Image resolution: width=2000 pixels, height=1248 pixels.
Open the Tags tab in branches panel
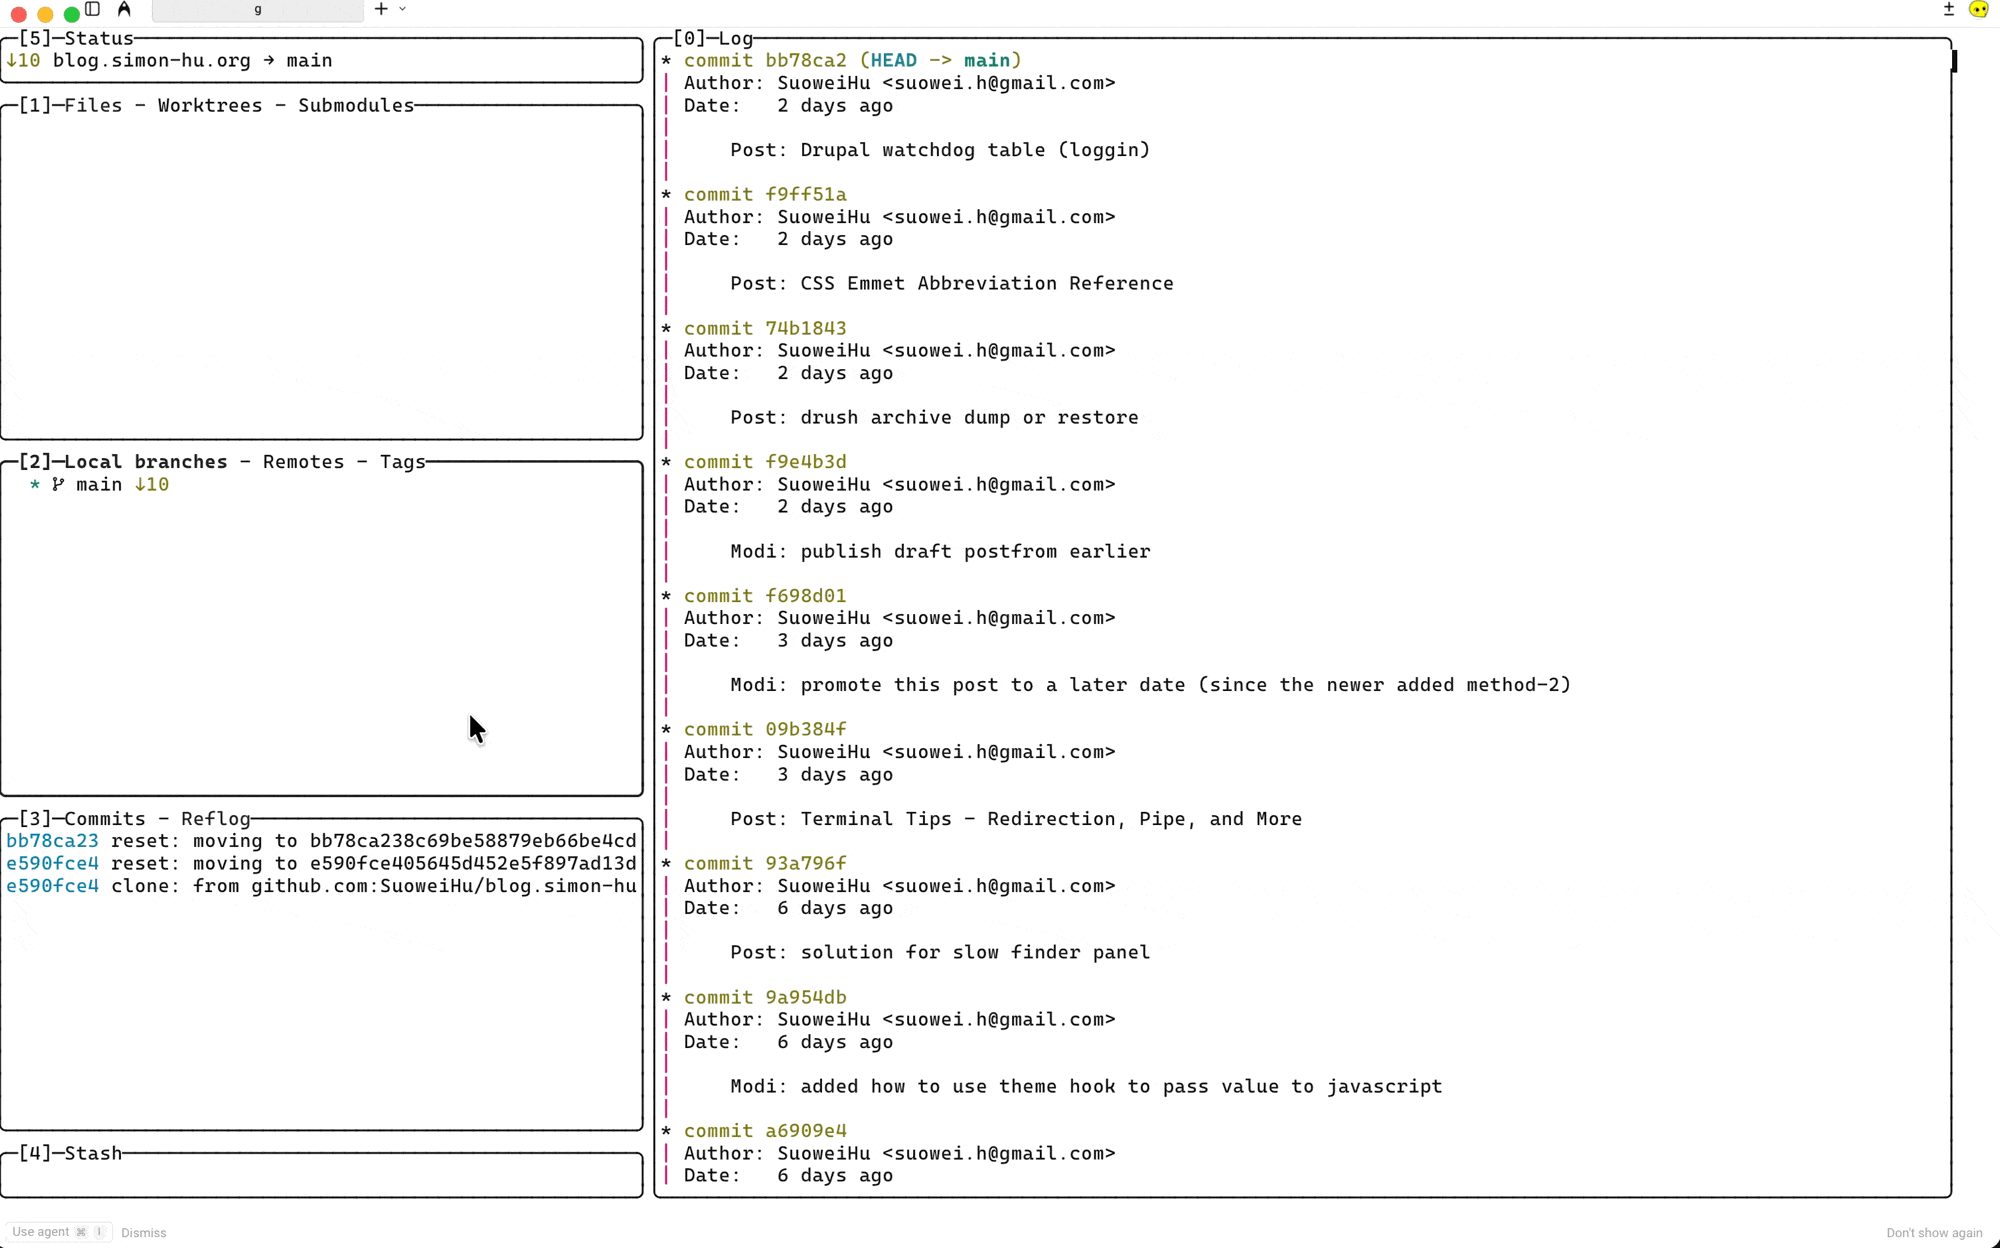(402, 462)
